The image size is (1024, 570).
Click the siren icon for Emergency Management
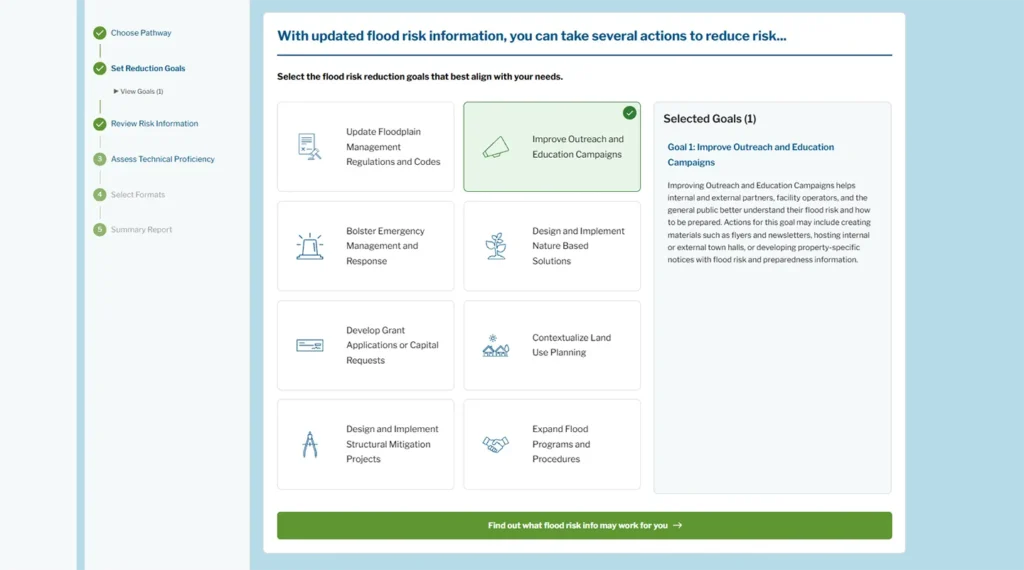coord(310,246)
